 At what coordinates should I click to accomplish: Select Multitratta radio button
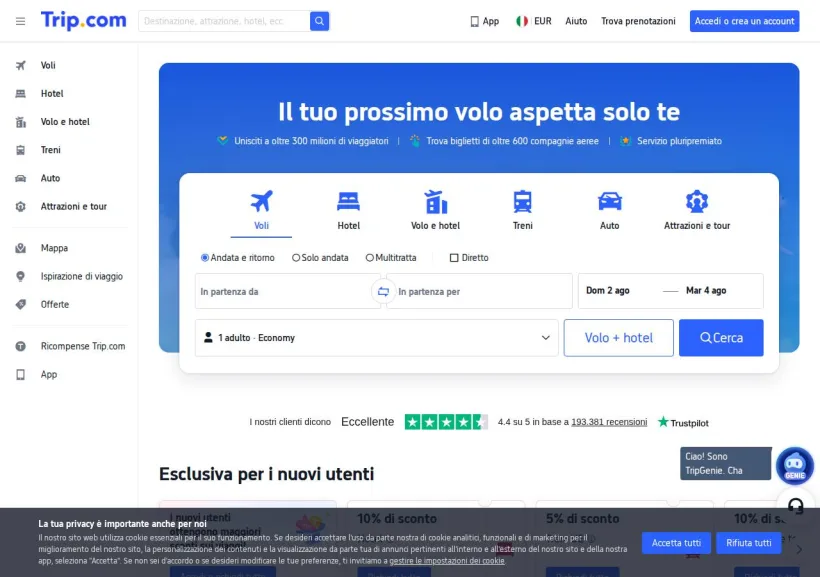point(370,257)
